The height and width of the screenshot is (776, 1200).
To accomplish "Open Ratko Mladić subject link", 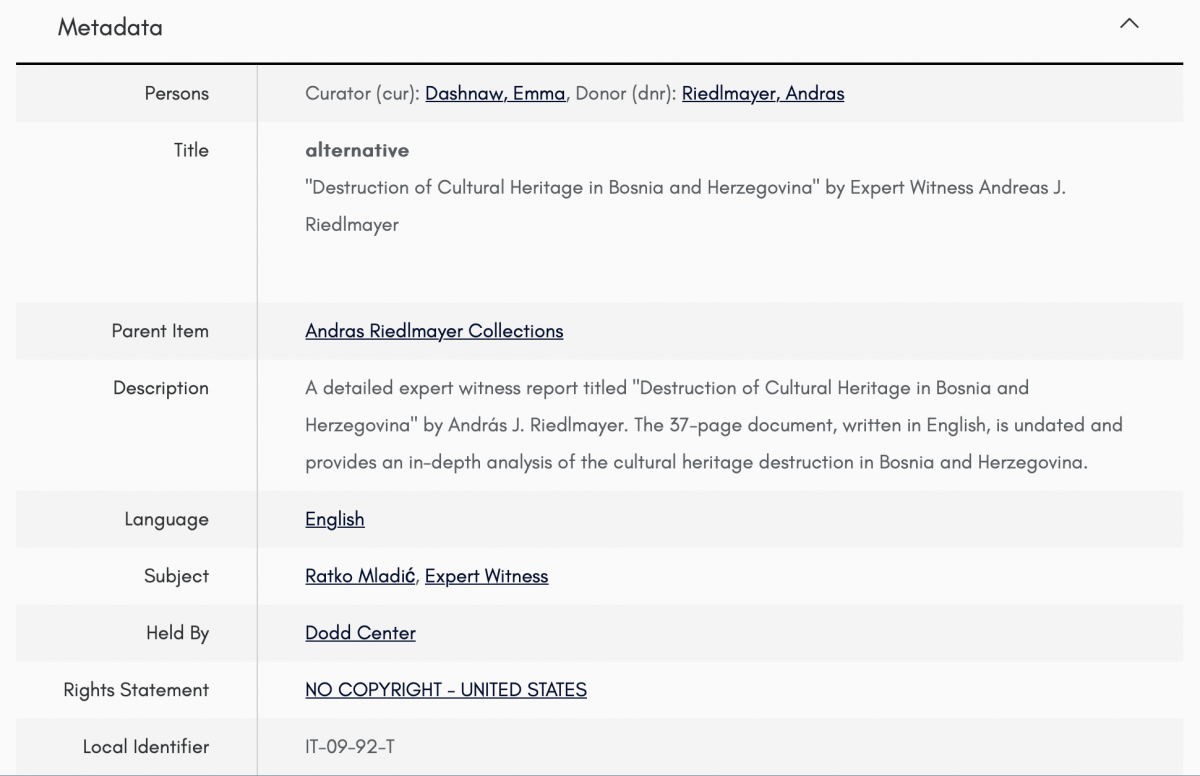I will pyautogui.click(x=360, y=576).
